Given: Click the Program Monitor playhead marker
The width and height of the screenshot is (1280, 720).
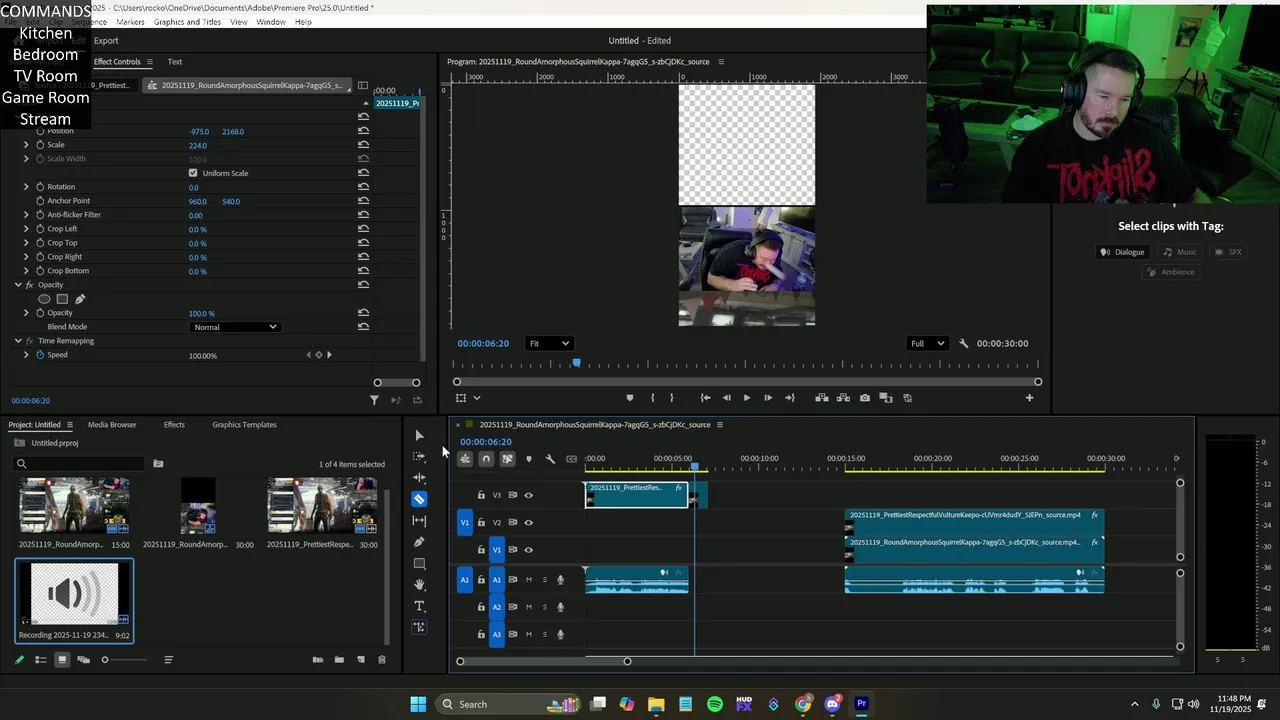Looking at the screenshot, I should (x=576, y=364).
